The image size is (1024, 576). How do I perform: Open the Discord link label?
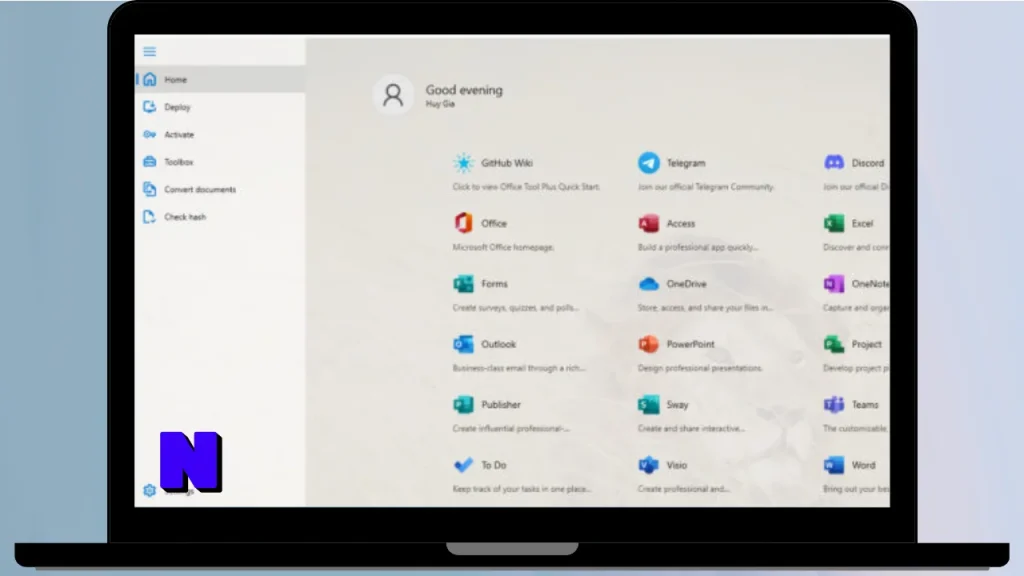click(x=867, y=163)
